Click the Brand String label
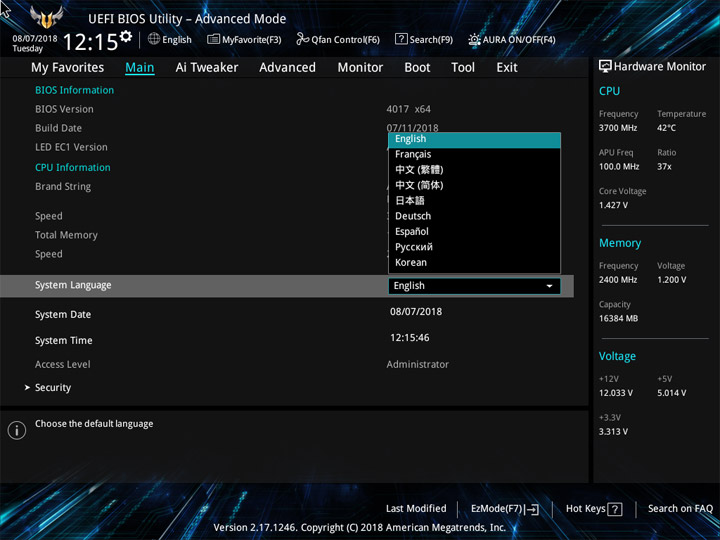The image size is (720, 540). [x=63, y=187]
